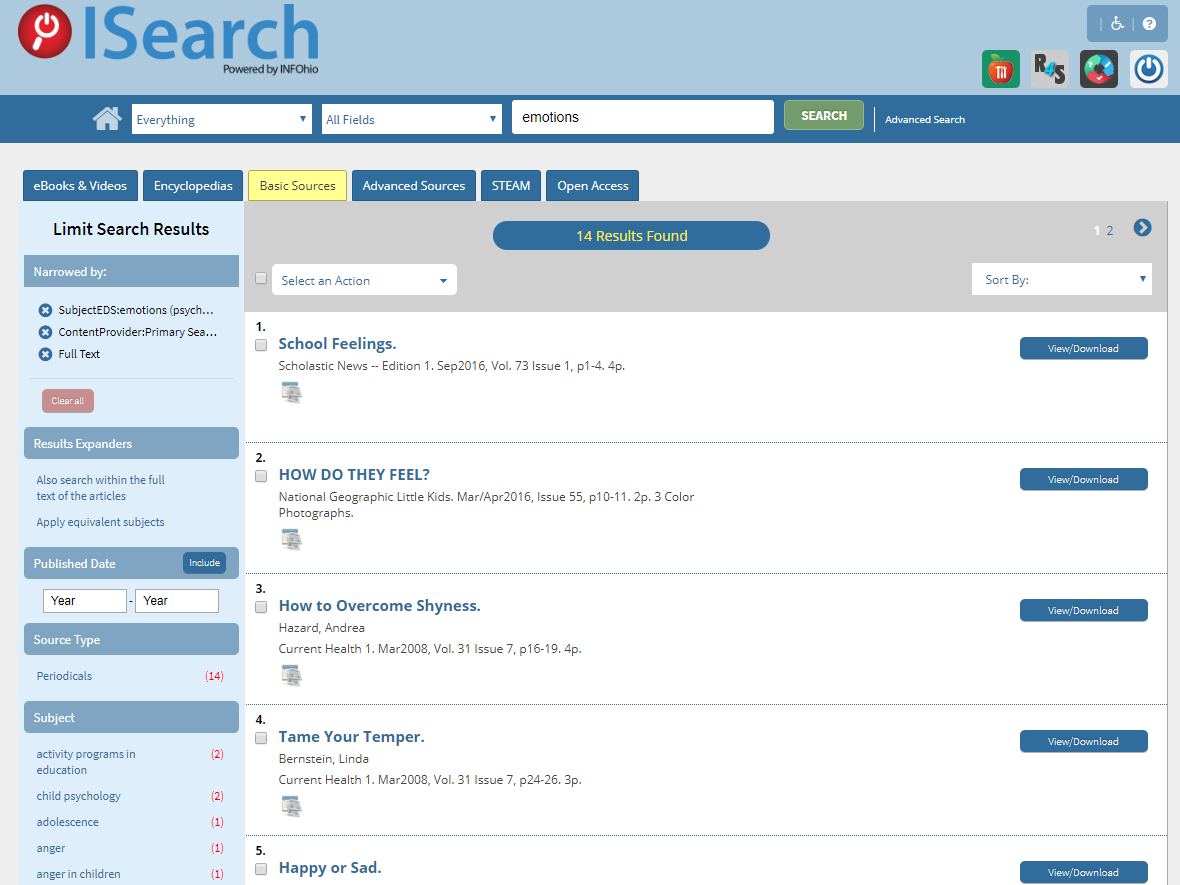1180x885 pixels.
Task: Go to the home page icon
Action: [x=107, y=119]
